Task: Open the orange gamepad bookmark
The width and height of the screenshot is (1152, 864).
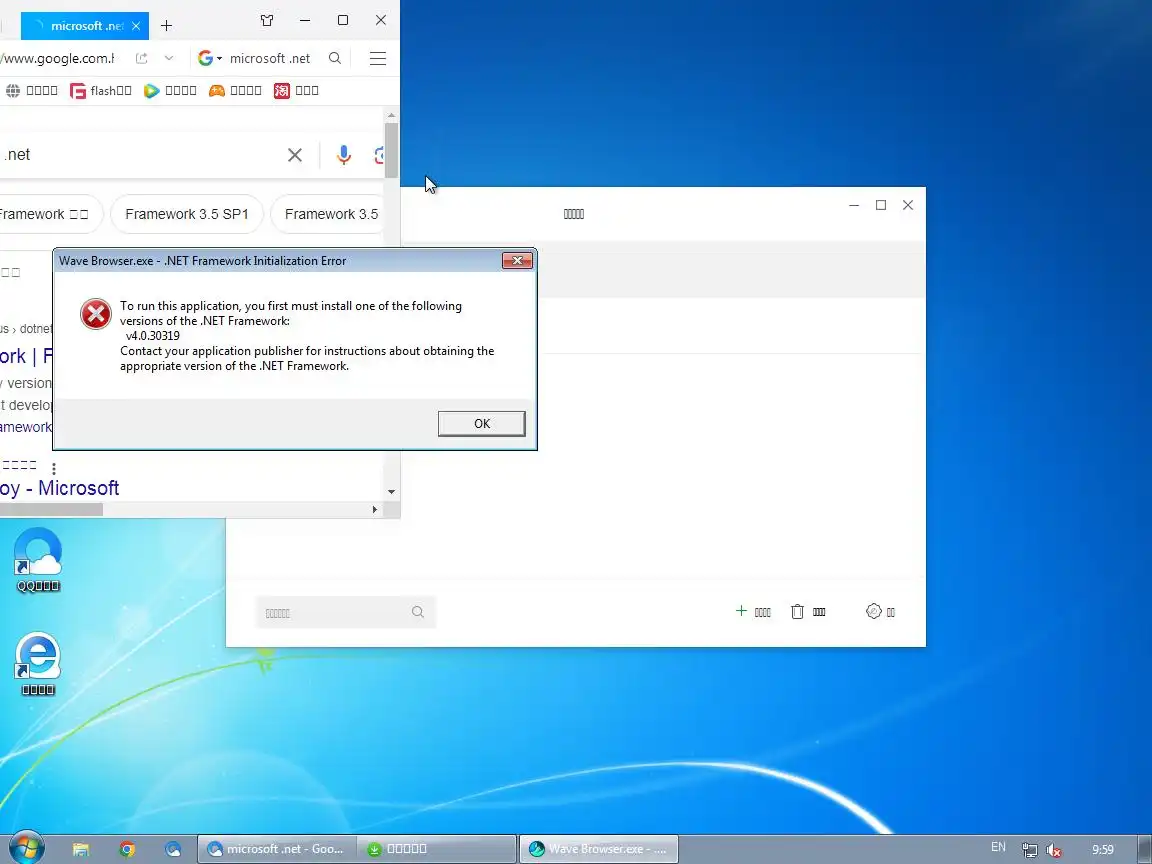Action: 235,90
